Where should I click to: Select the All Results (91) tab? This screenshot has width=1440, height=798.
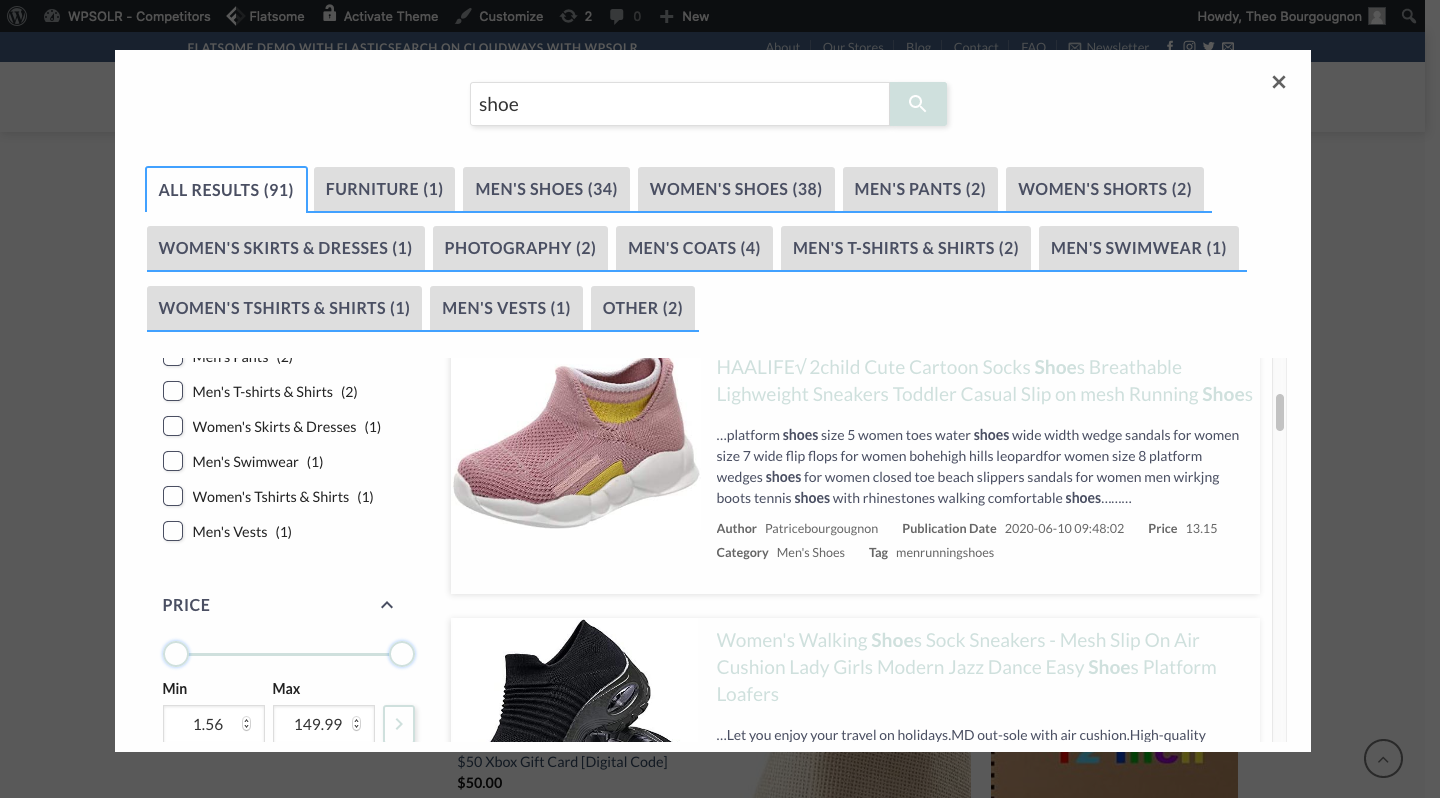click(x=226, y=190)
